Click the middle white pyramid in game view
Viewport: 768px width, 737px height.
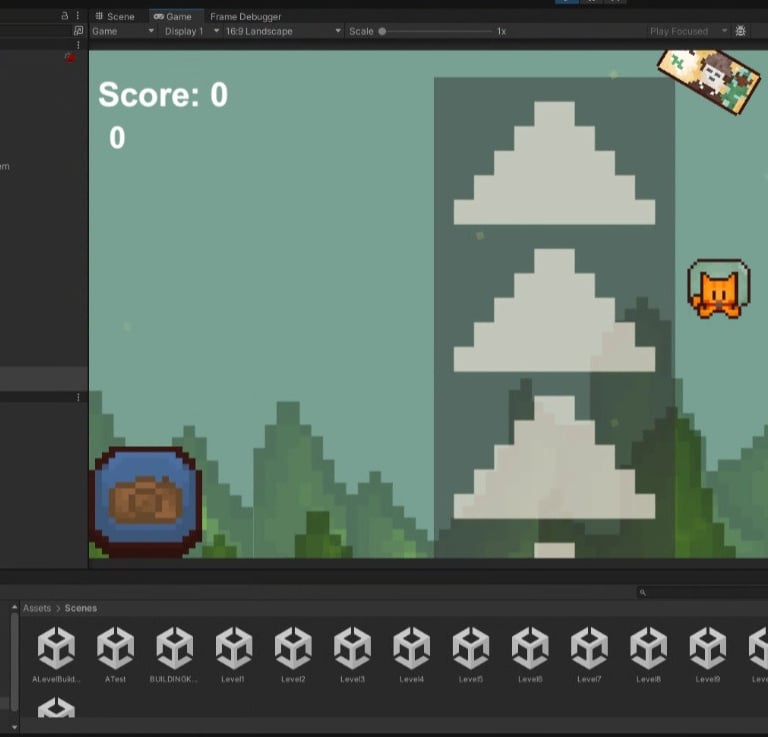pyautogui.click(x=554, y=310)
